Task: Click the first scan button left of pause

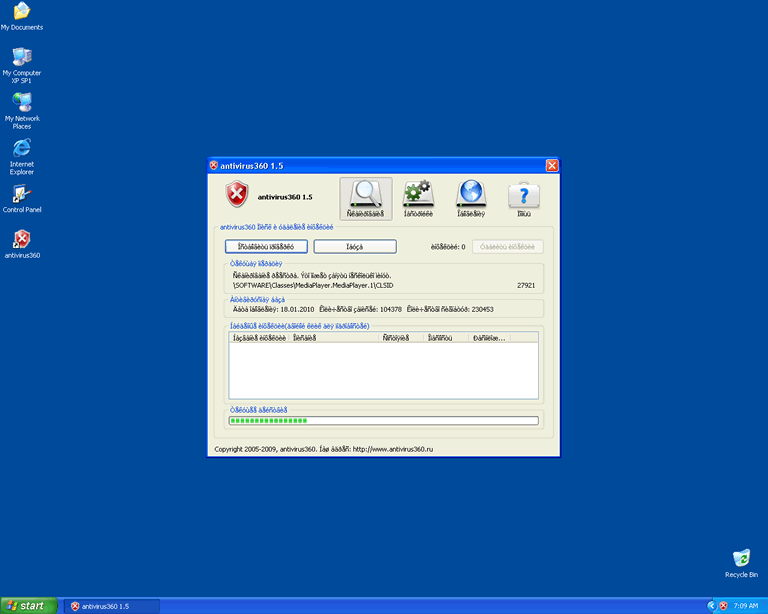Action: (266, 246)
